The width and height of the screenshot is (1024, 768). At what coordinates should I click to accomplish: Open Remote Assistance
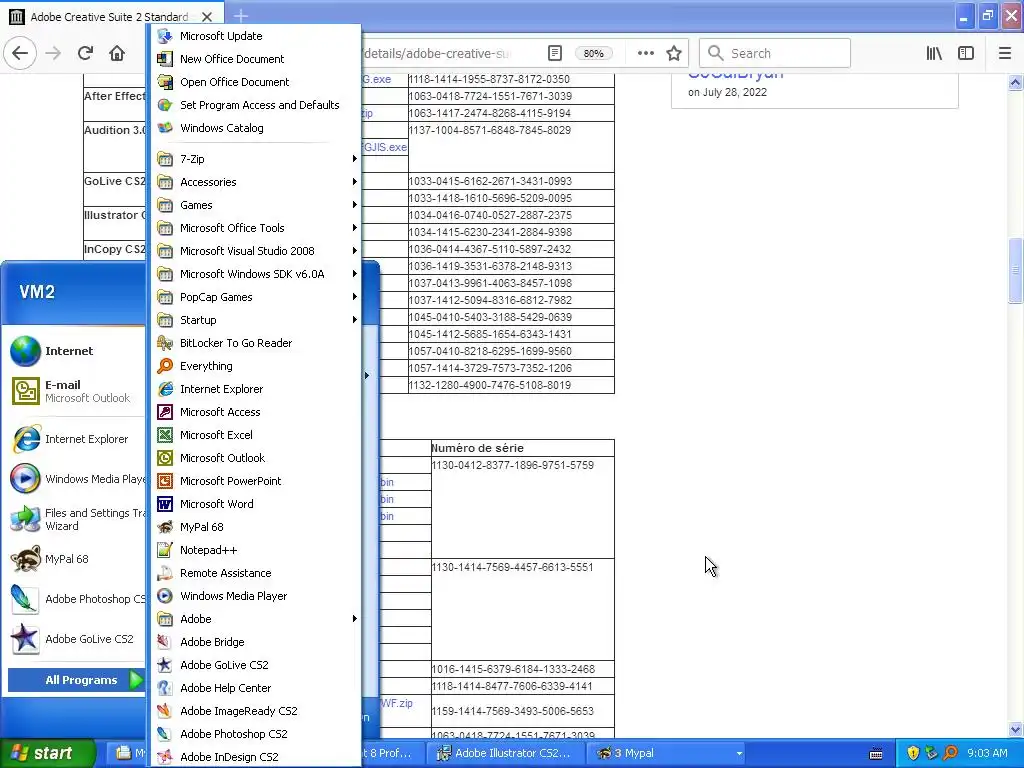pos(255,573)
